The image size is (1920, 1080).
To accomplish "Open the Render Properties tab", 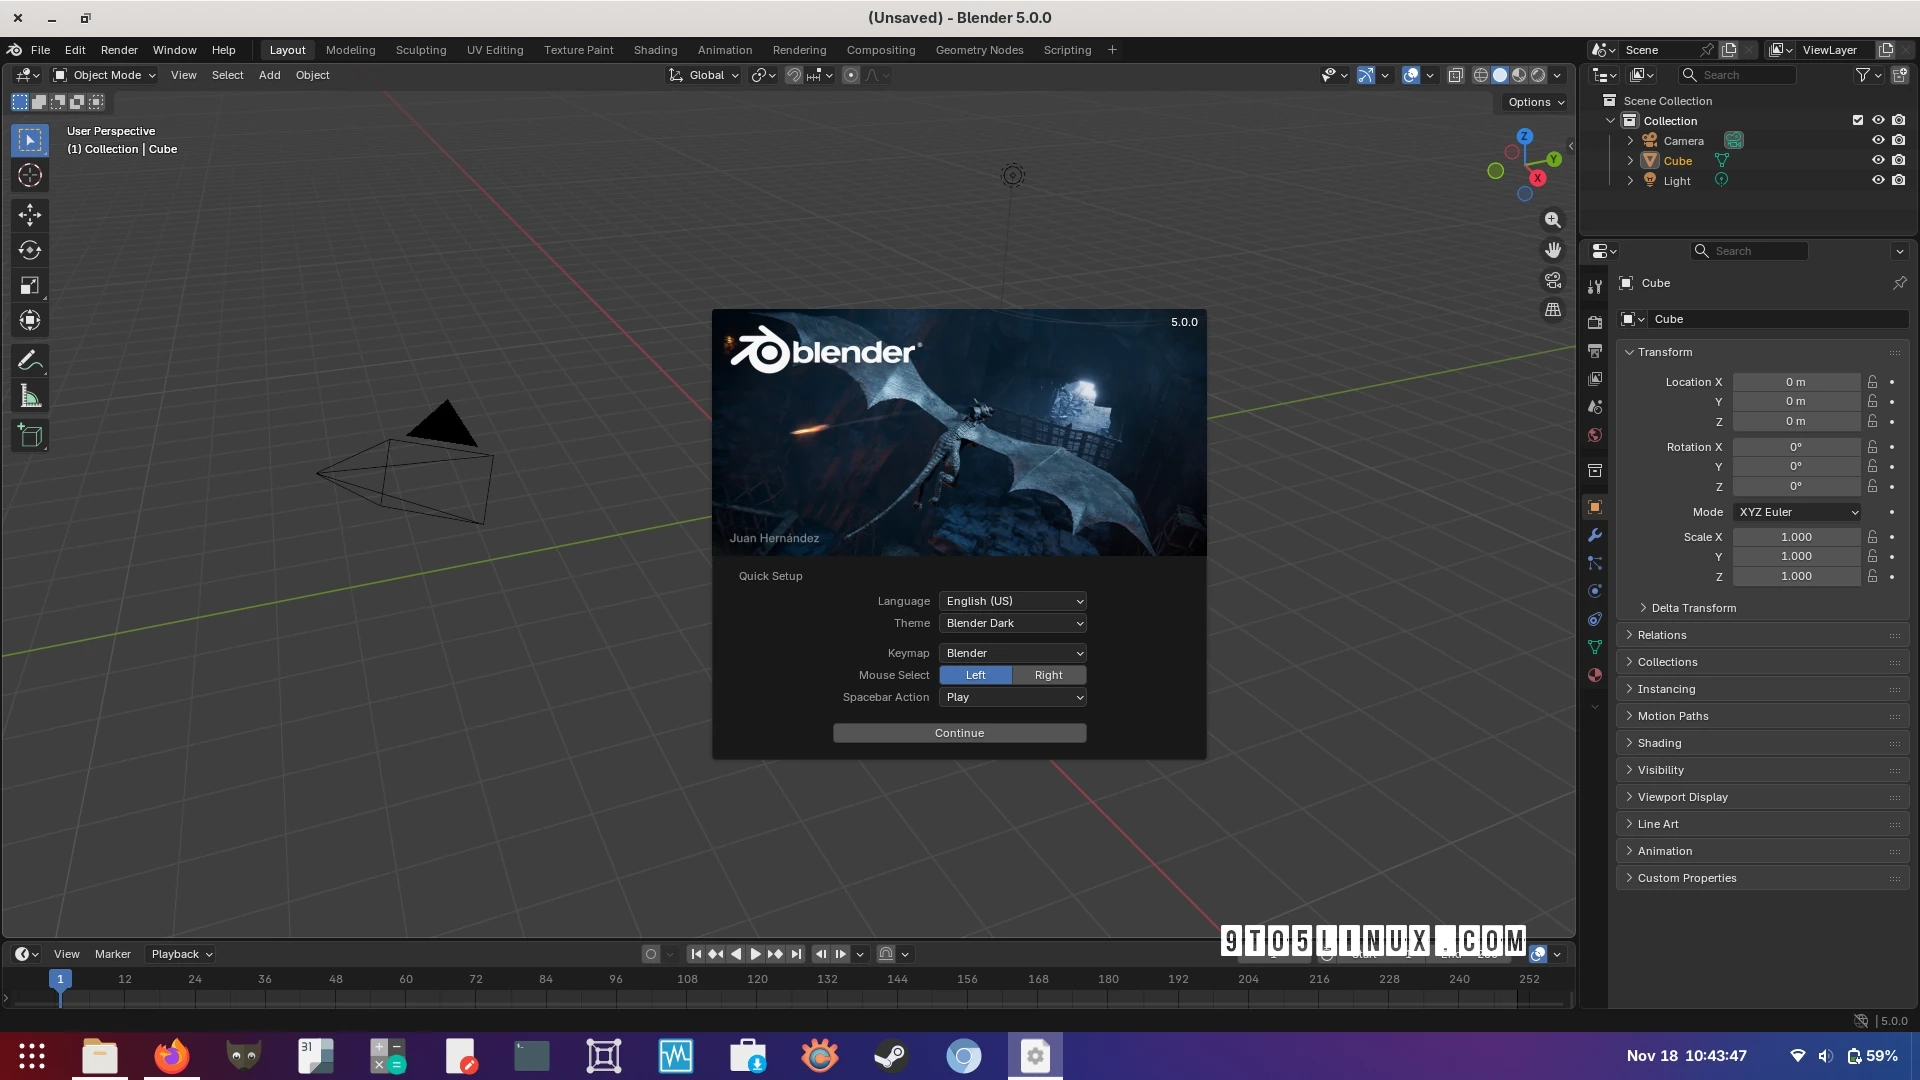I will point(1594,322).
